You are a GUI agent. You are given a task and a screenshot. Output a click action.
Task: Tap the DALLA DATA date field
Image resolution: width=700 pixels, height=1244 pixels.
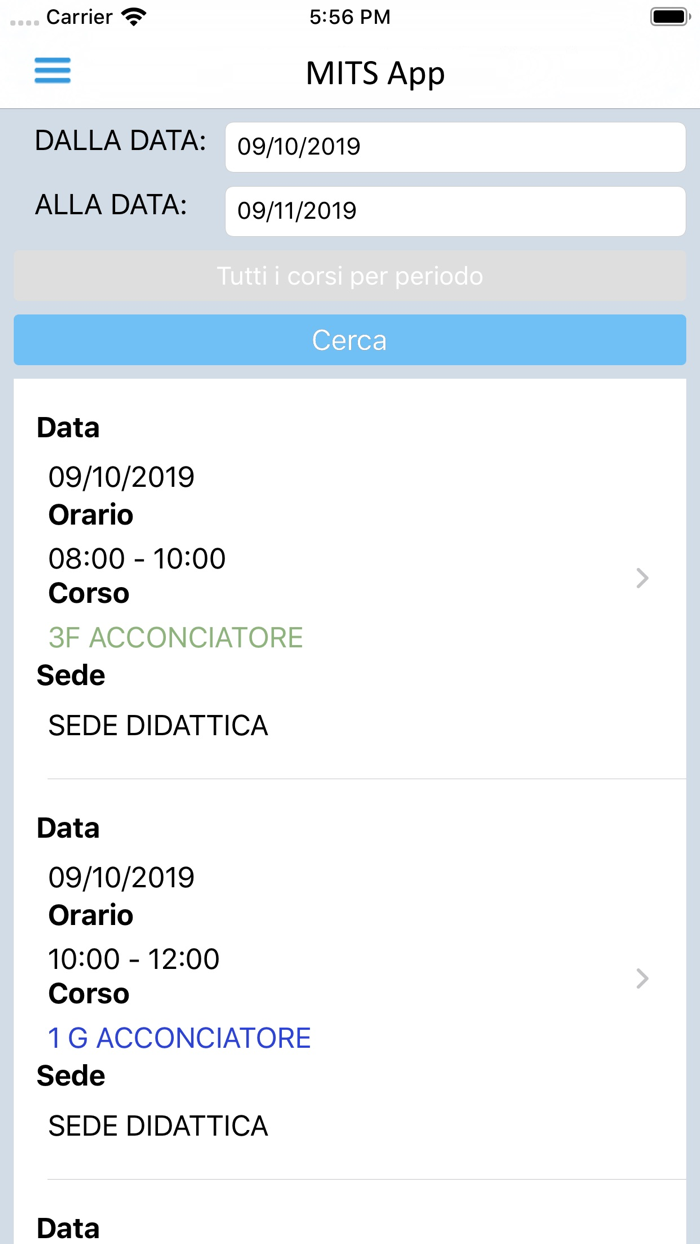(x=455, y=146)
